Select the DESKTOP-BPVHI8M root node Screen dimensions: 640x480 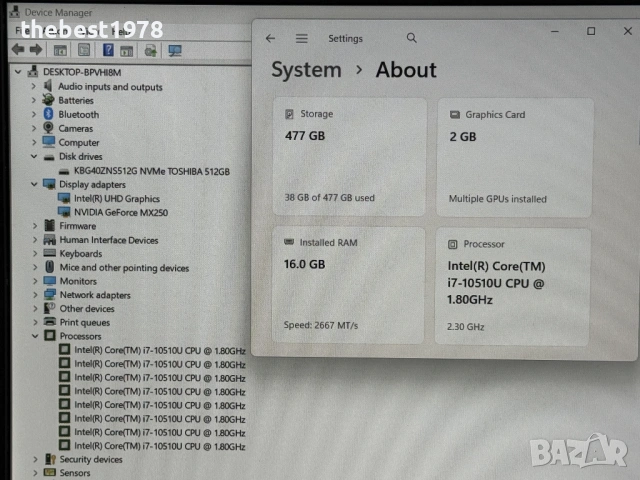[80, 73]
